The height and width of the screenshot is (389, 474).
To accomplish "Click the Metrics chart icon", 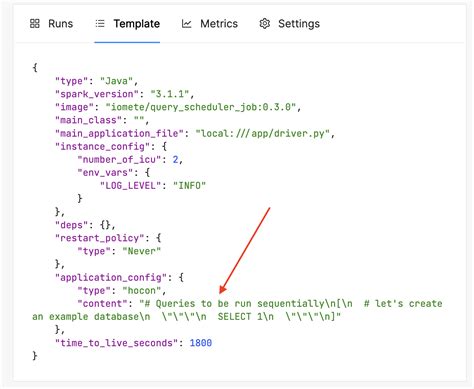I will [186, 24].
